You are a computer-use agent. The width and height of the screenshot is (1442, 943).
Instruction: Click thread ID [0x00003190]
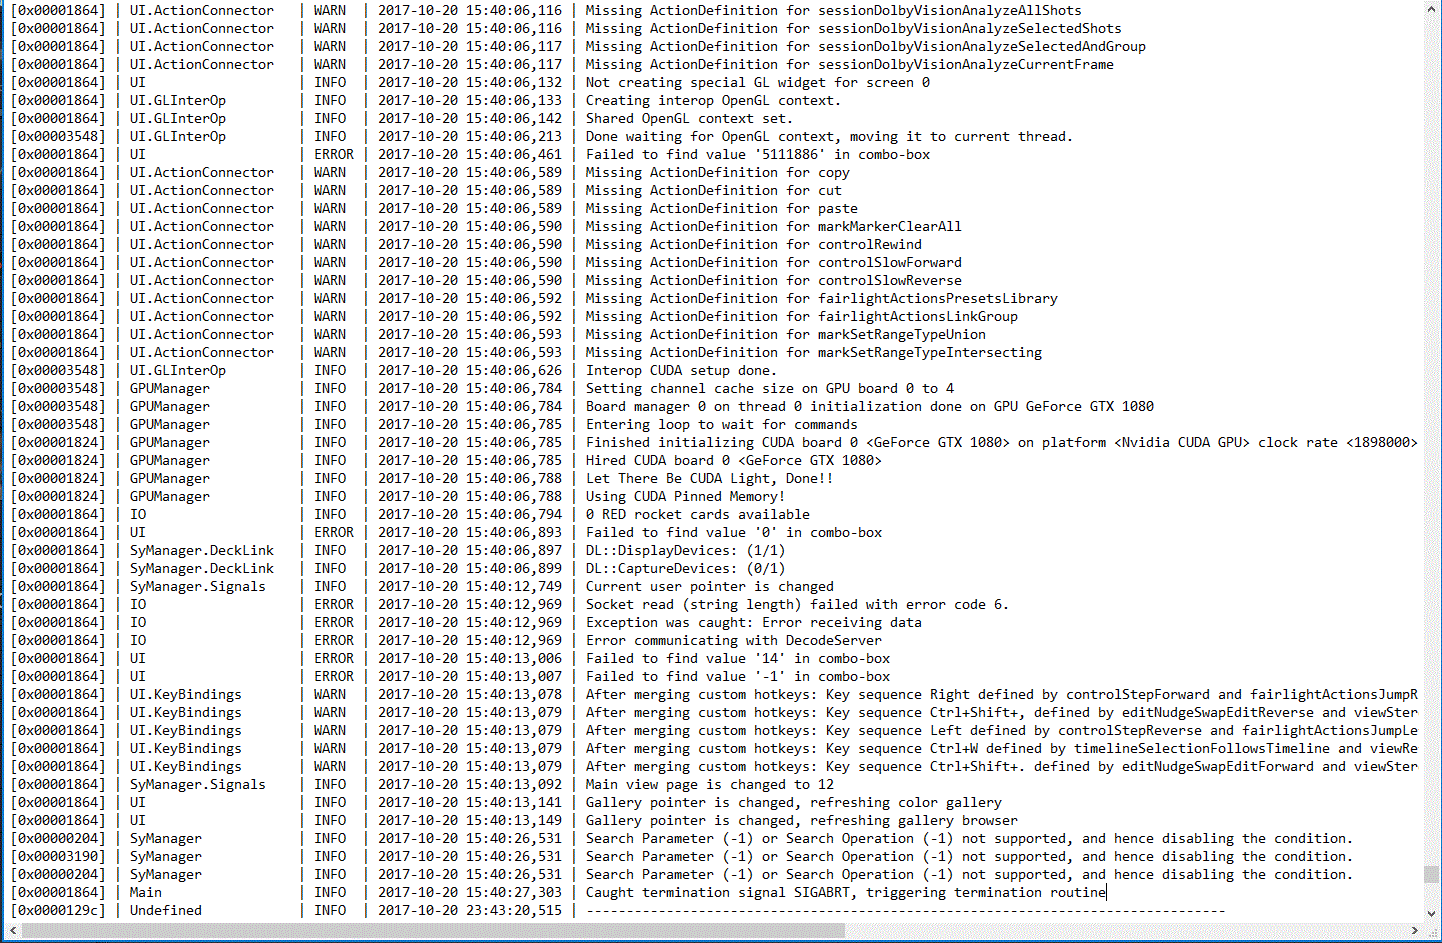point(57,856)
